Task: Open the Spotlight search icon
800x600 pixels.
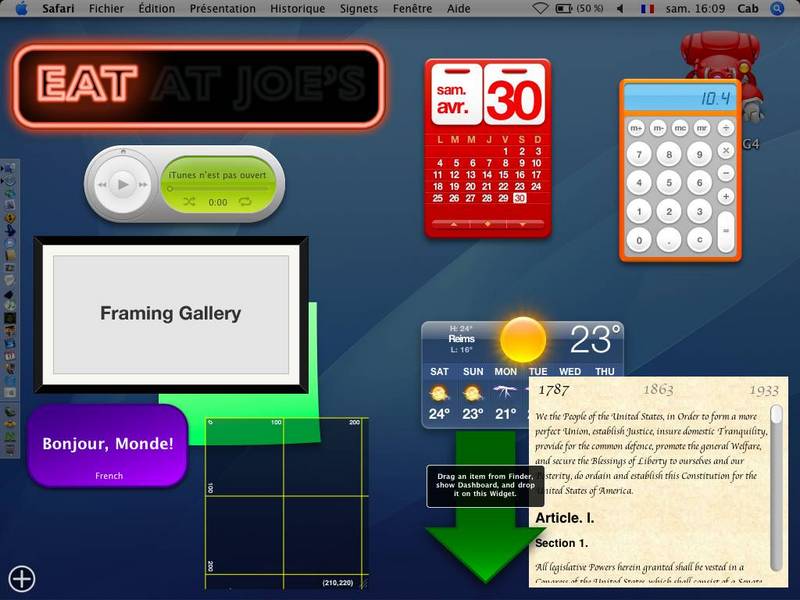Action: tap(777, 9)
